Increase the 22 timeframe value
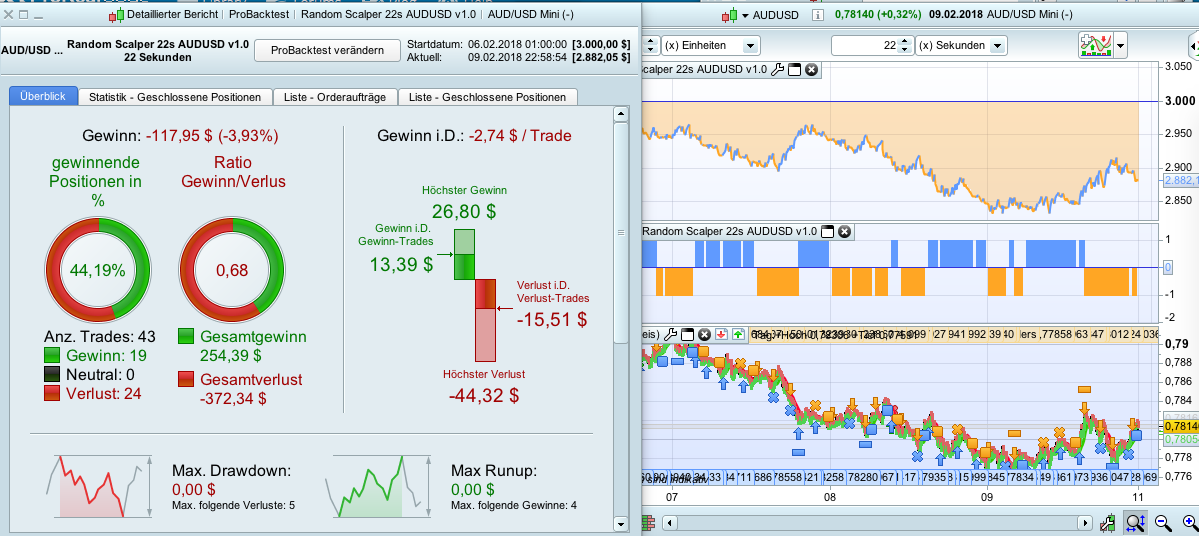 click(905, 41)
